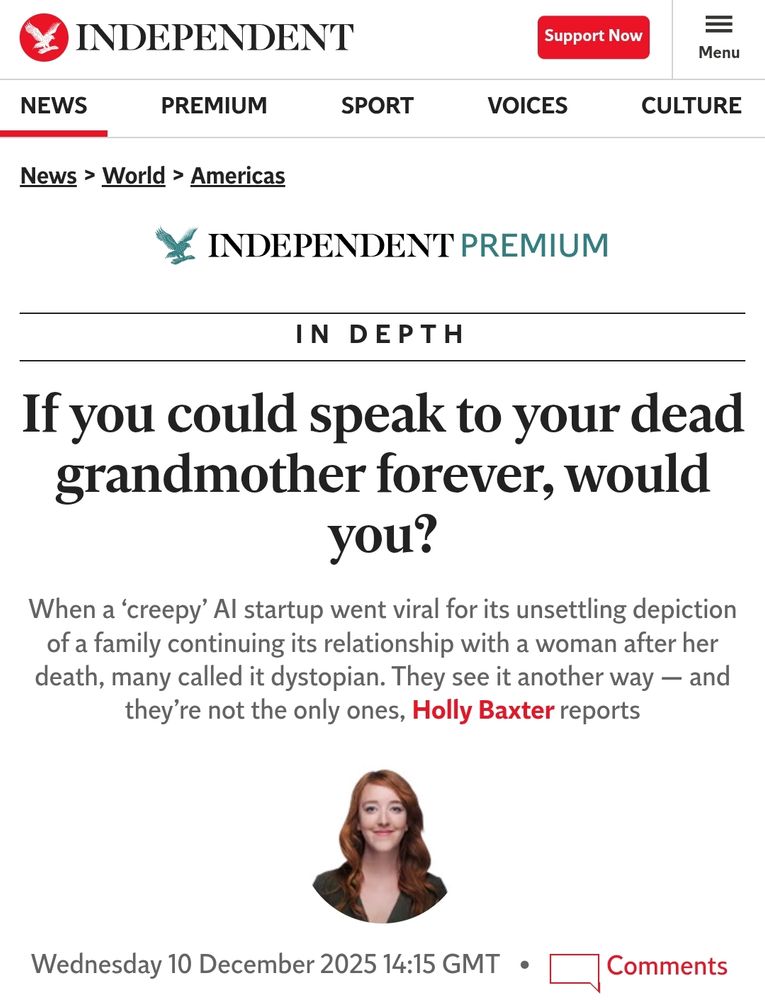
Task: Click the News breadcrumb link
Action: [x=47, y=175]
